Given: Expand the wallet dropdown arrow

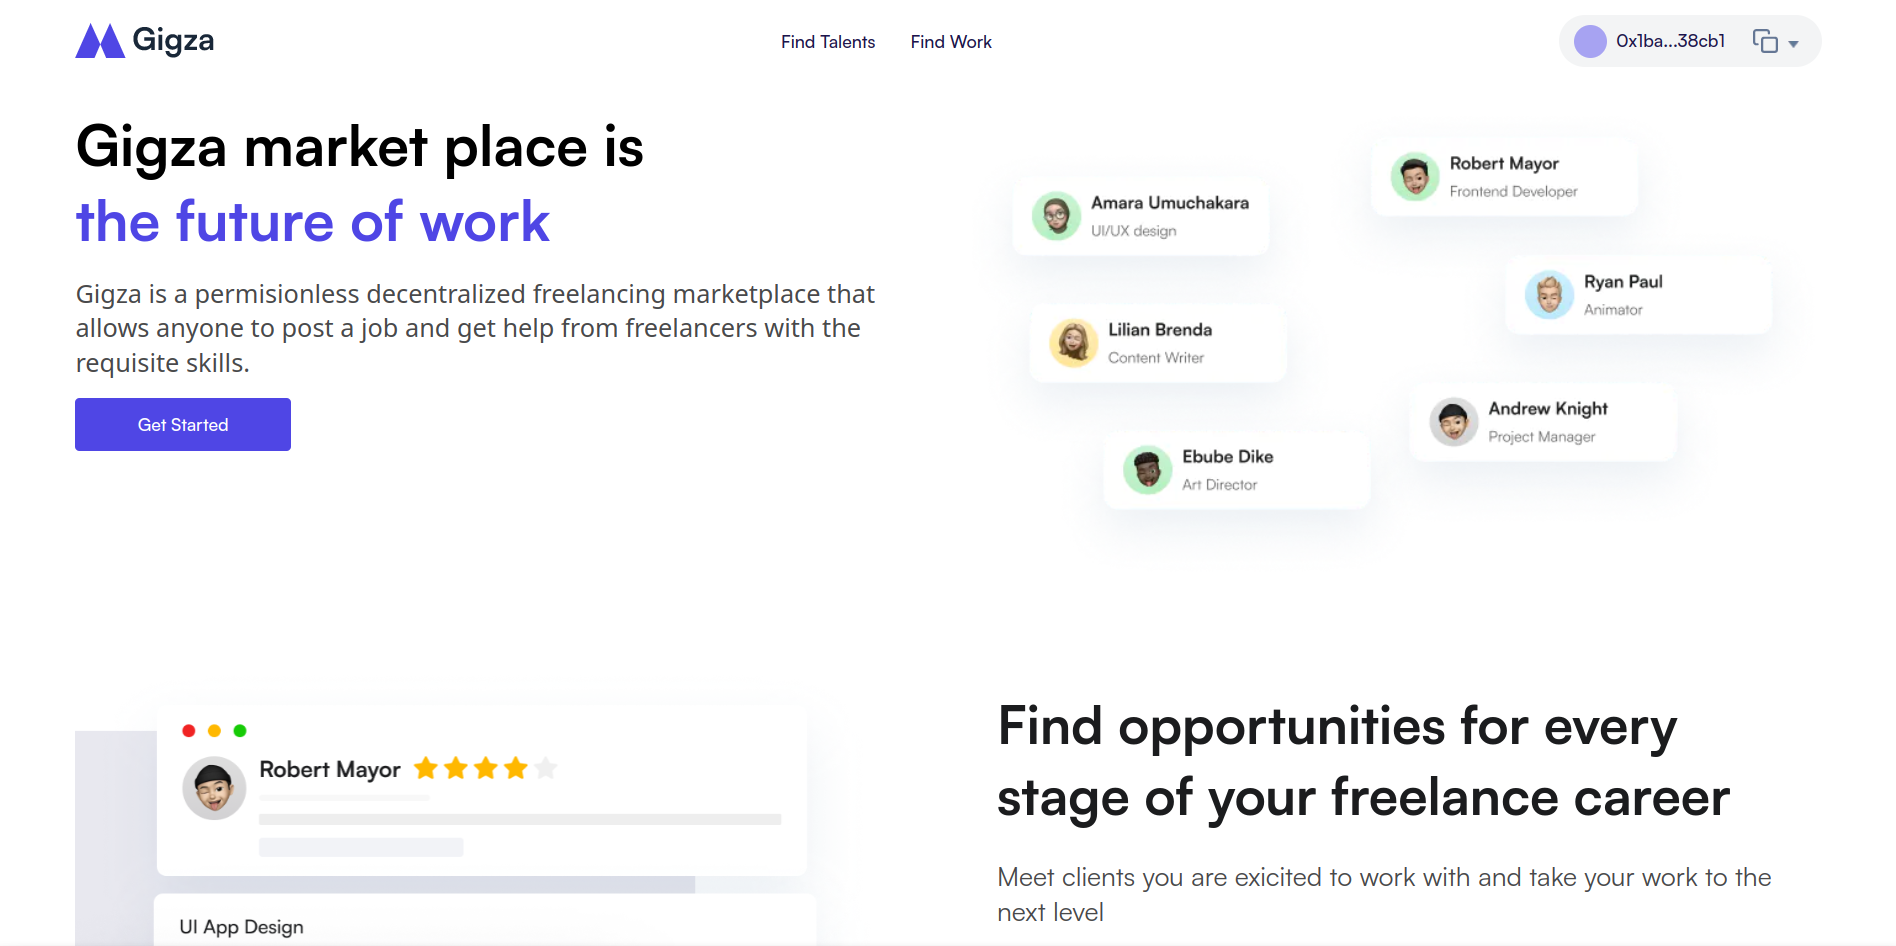Looking at the screenshot, I should click(x=1794, y=44).
